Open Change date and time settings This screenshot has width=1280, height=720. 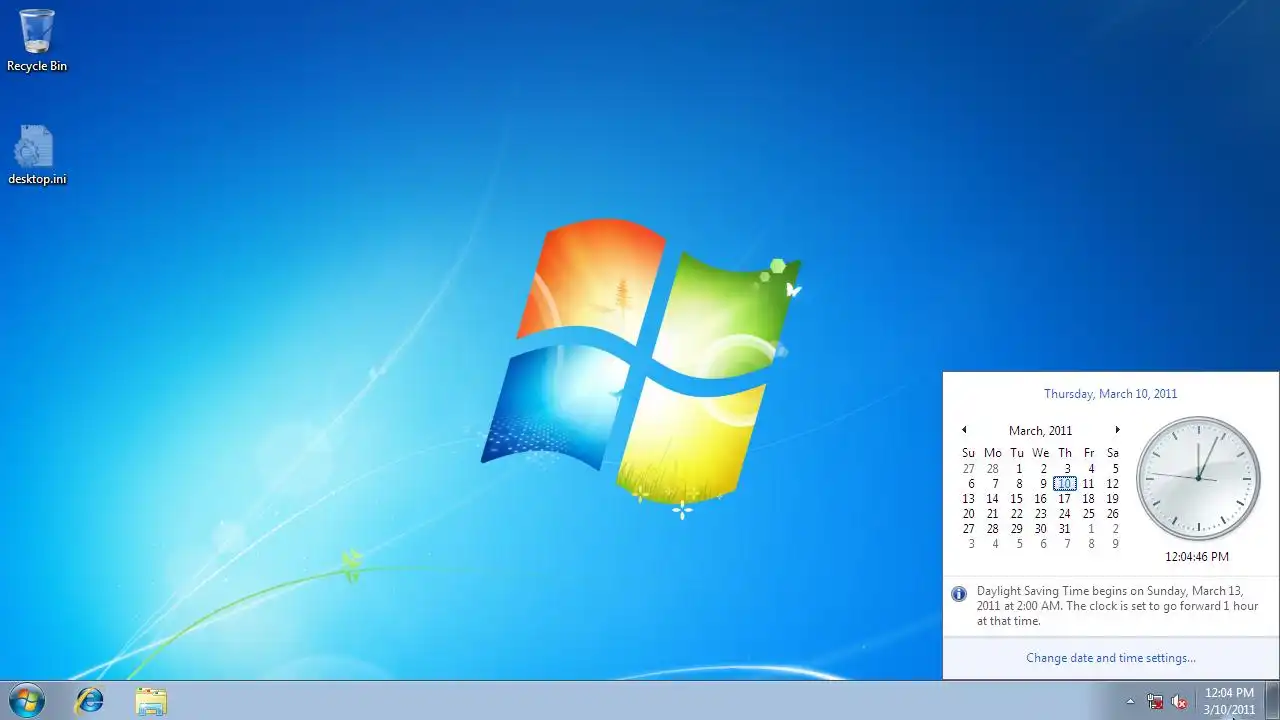pyautogui.click(x=1111, y=658)
